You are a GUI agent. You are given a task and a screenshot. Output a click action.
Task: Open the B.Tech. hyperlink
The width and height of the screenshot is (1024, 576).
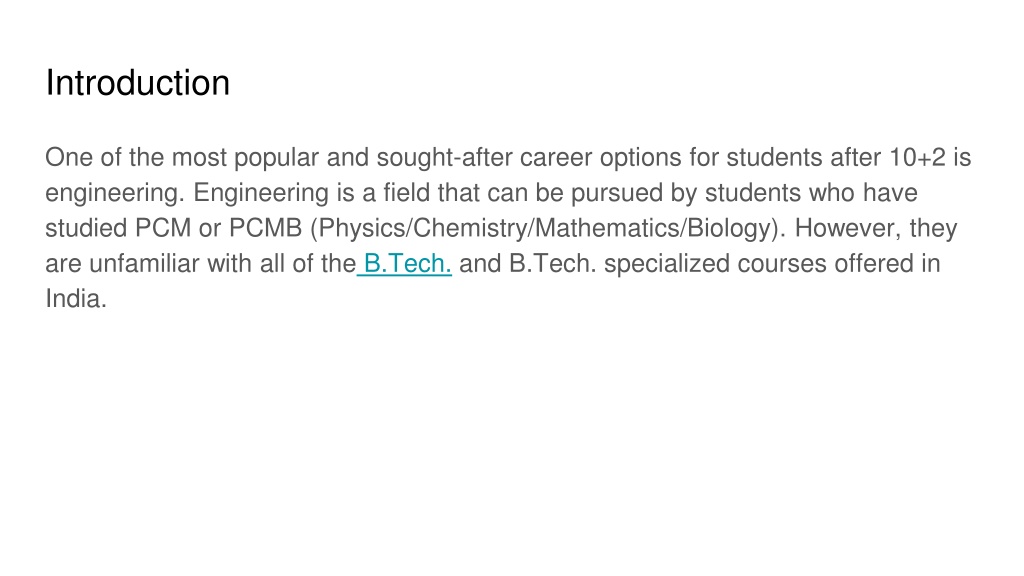[x=408, y=264]
